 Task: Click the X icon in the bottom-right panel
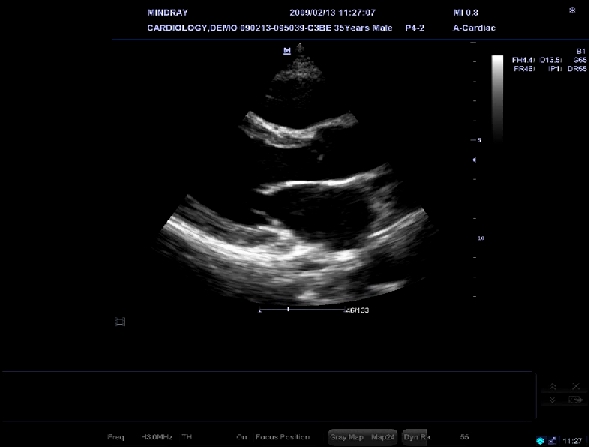[575, 386]
